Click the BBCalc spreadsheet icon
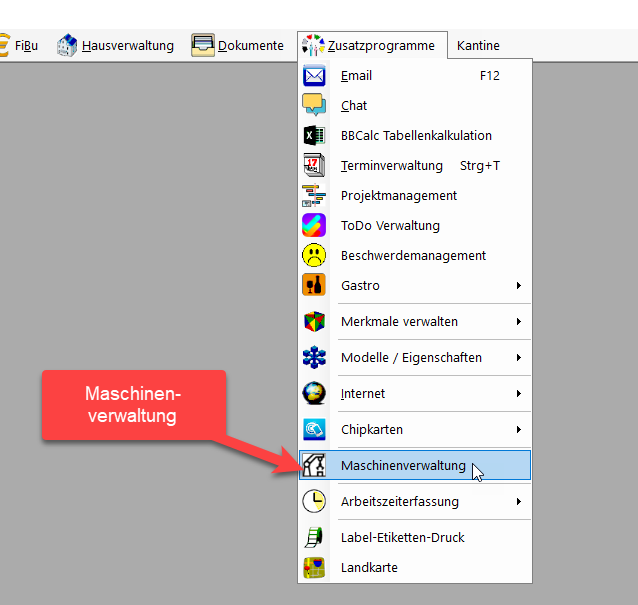Viewport: 638px width, 605px height. pyautogui.click(x=314, y=135)
